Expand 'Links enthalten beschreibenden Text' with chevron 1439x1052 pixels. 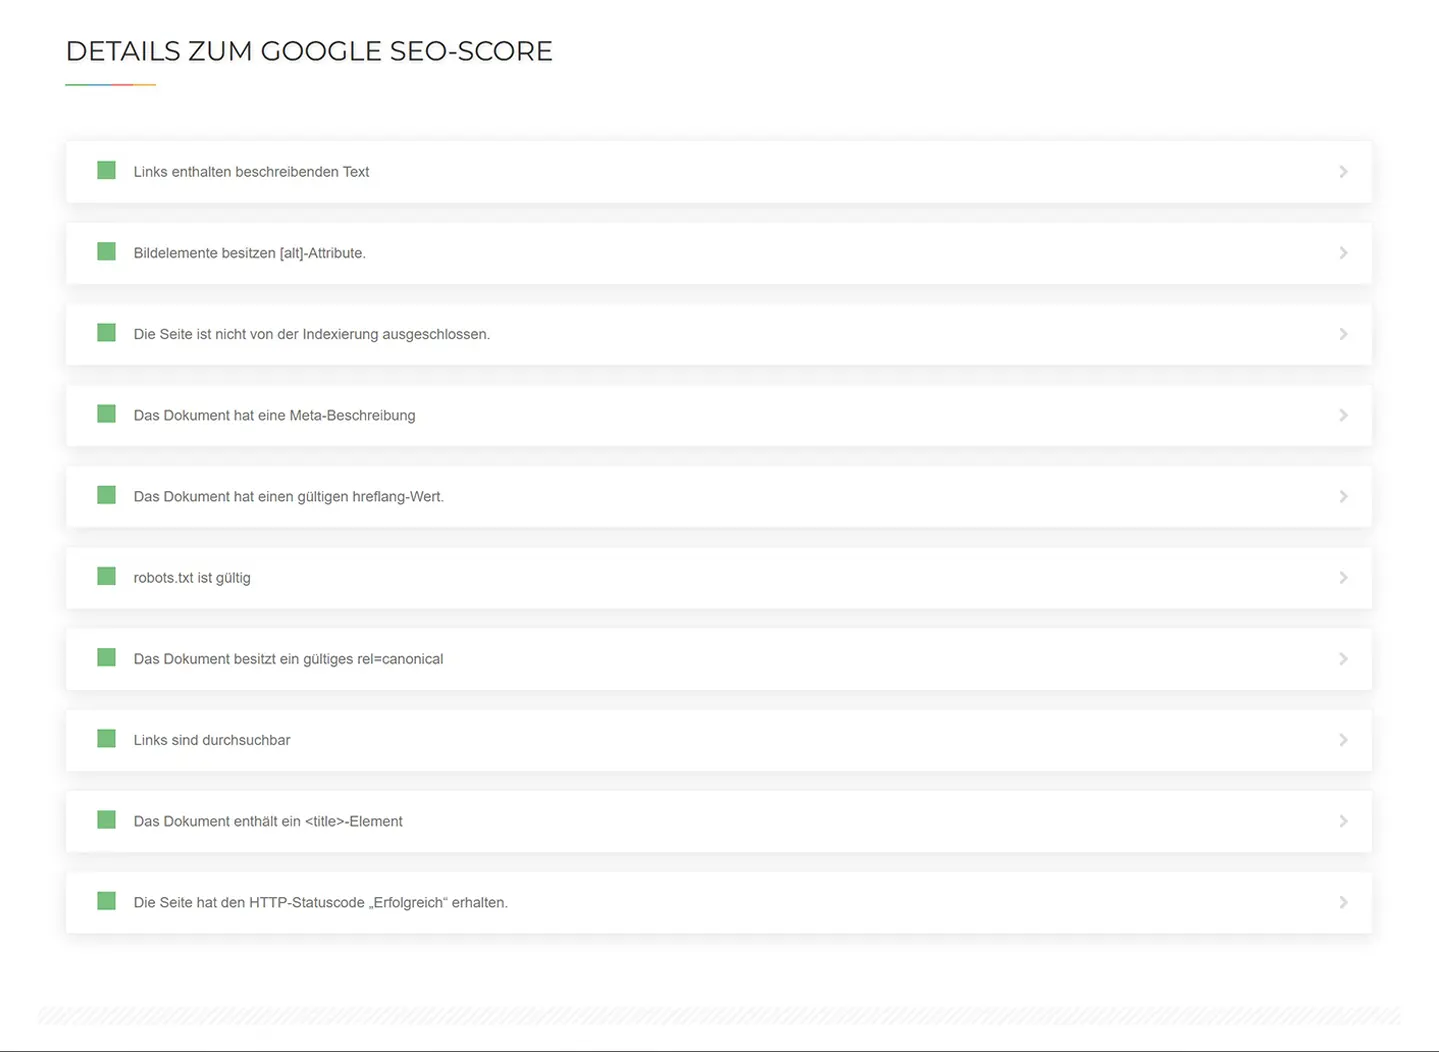[x=1343, y=172]
